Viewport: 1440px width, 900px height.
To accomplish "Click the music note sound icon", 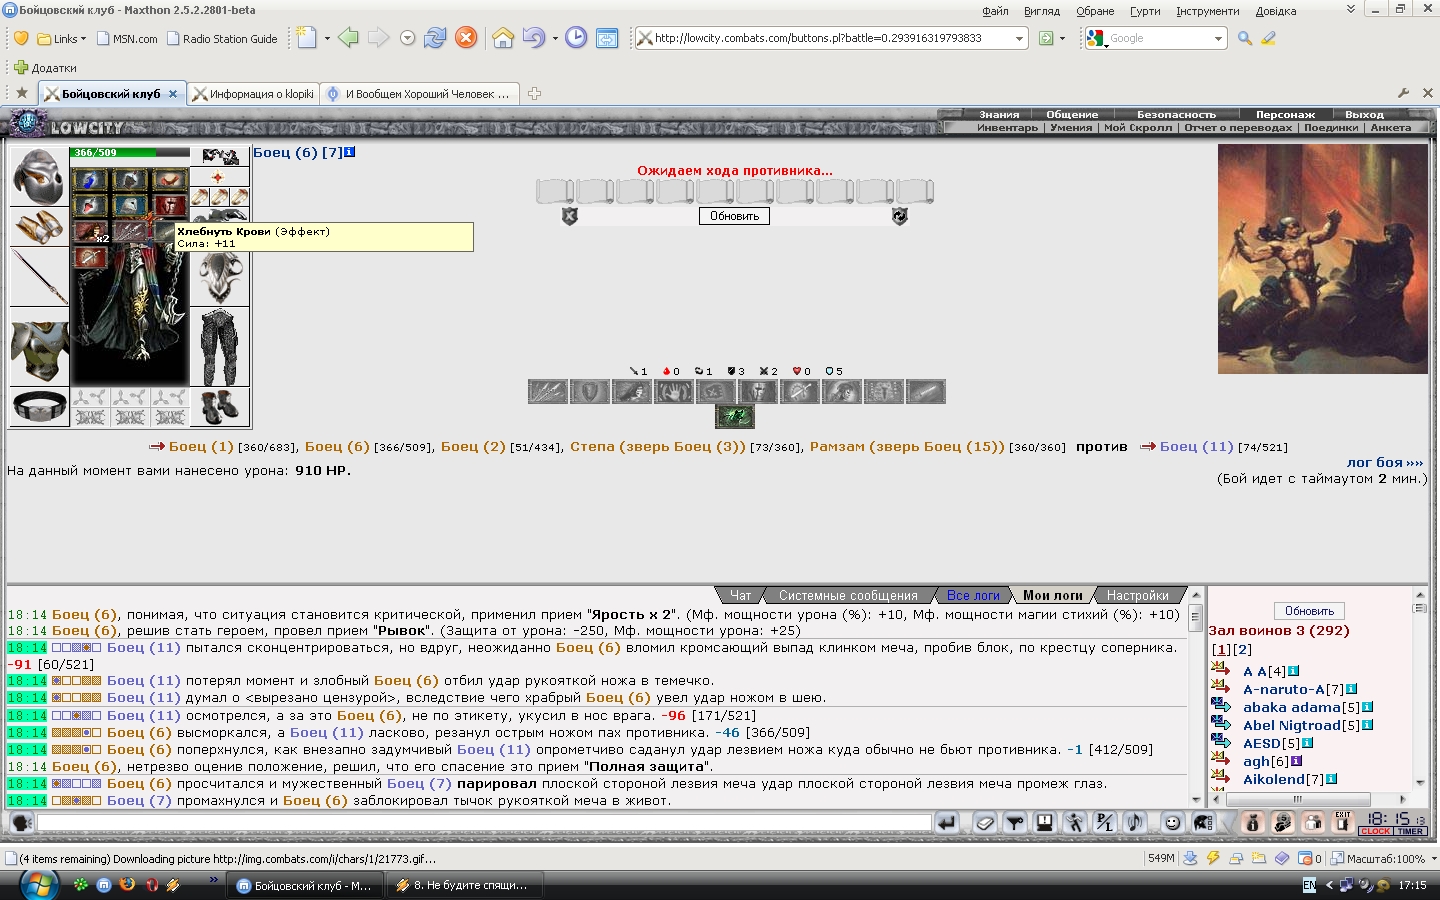I will click(x=1134, y=823).
